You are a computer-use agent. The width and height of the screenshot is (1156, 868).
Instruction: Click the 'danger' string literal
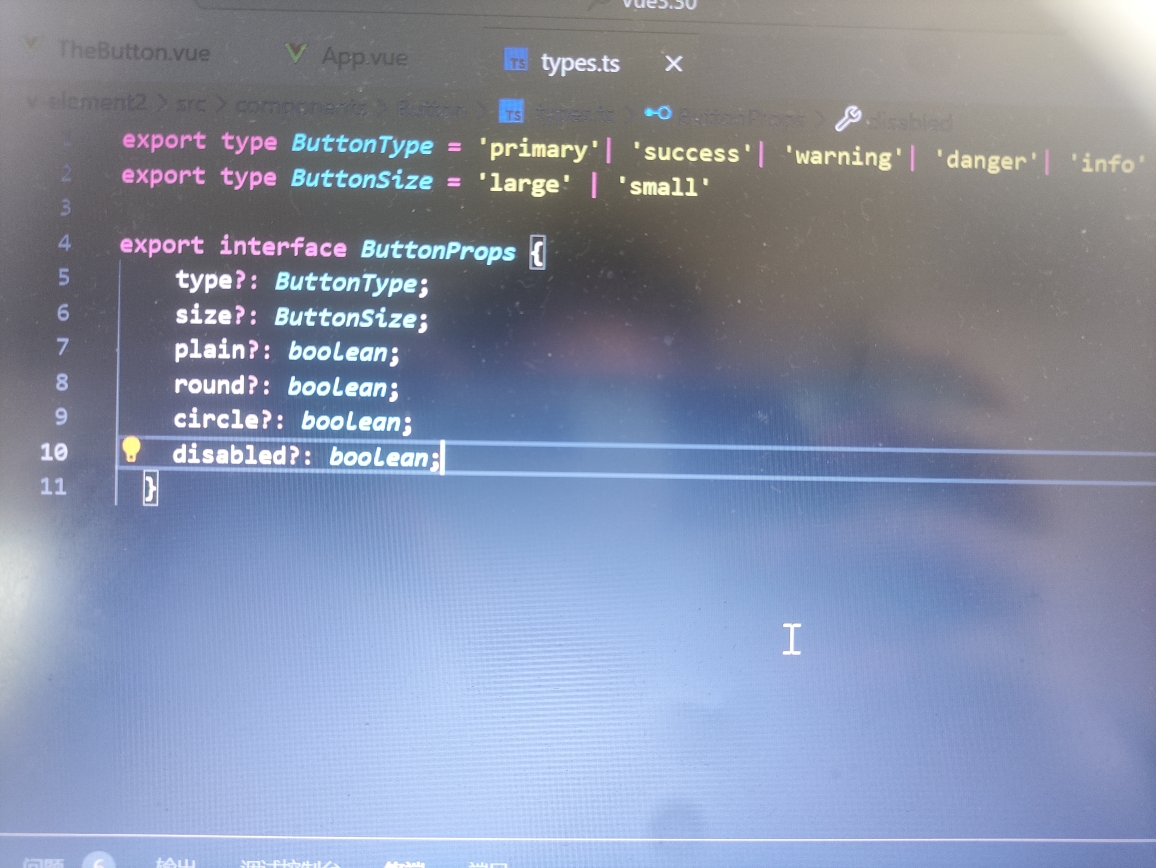986,160
